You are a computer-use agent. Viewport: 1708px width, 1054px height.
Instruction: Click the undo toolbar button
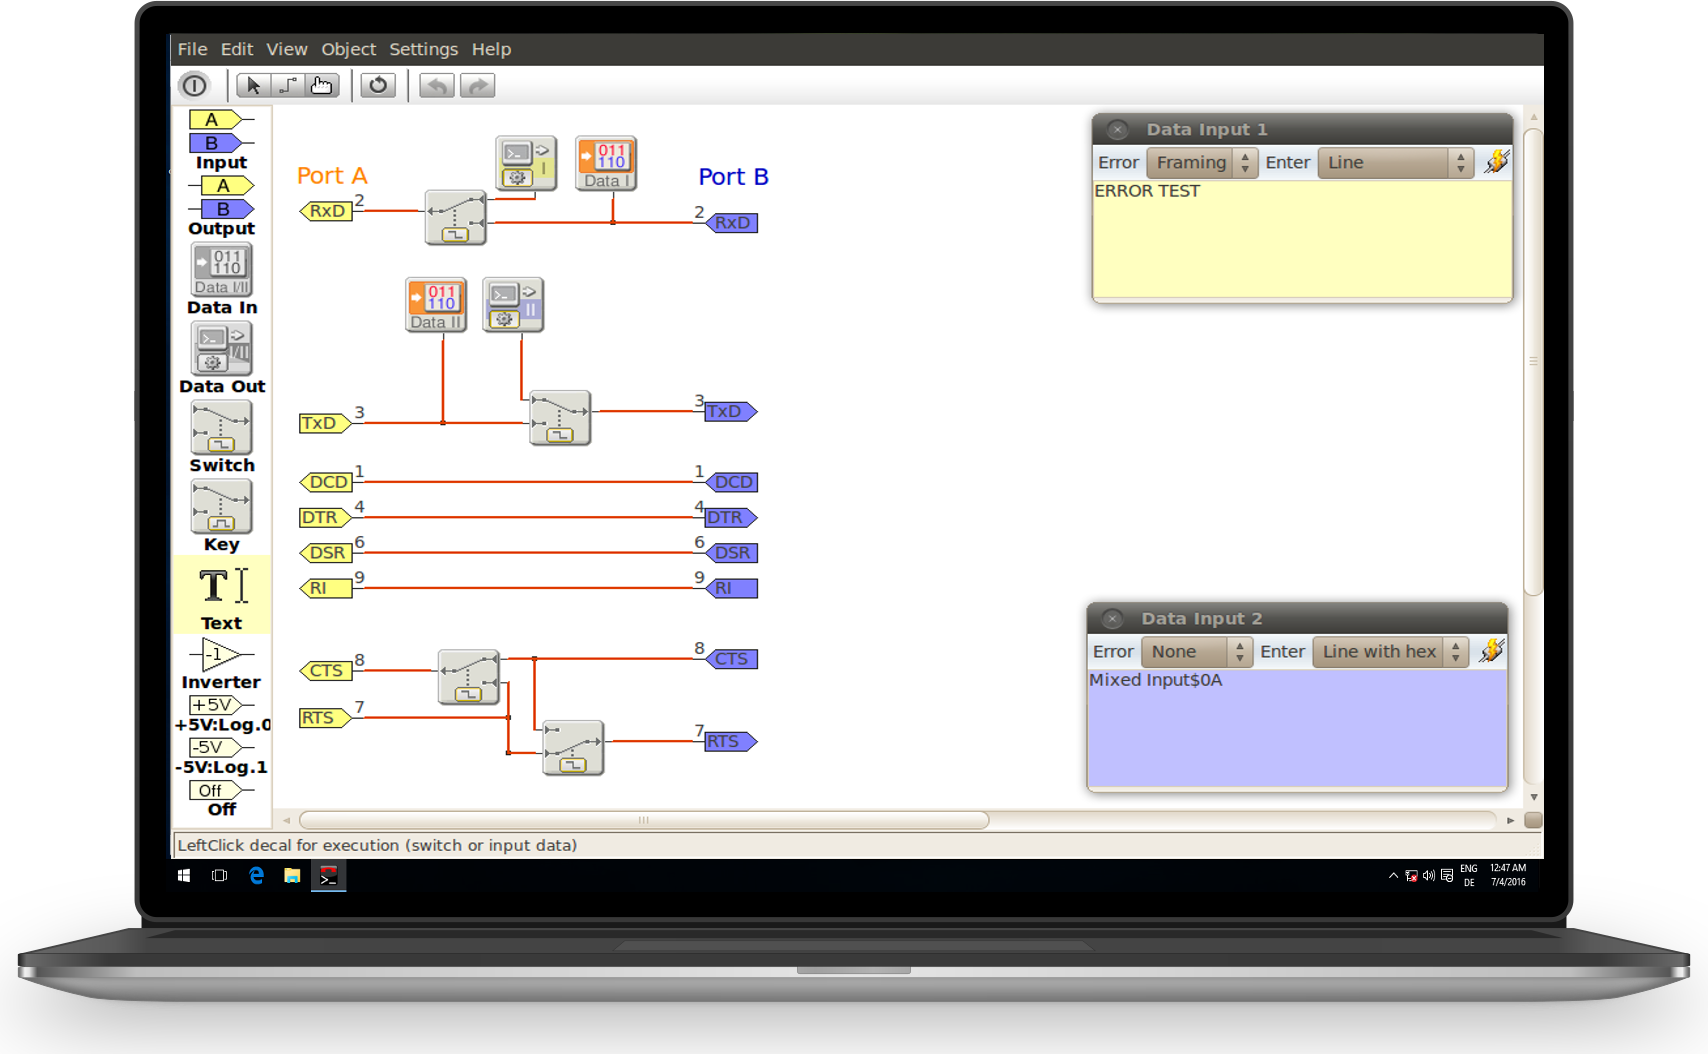437,86
